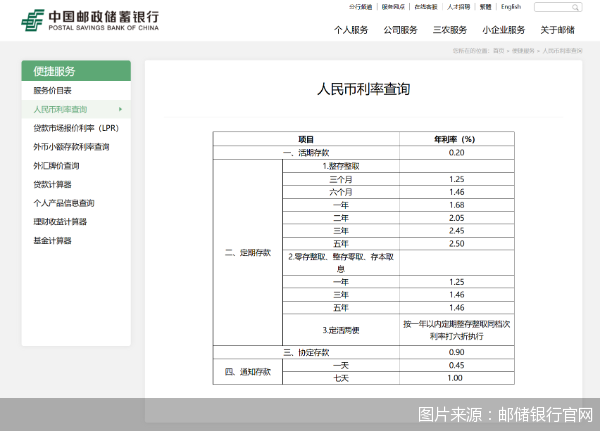Switch to the English site version
This screenshot has width=600, height=431.
coord(511,7)
